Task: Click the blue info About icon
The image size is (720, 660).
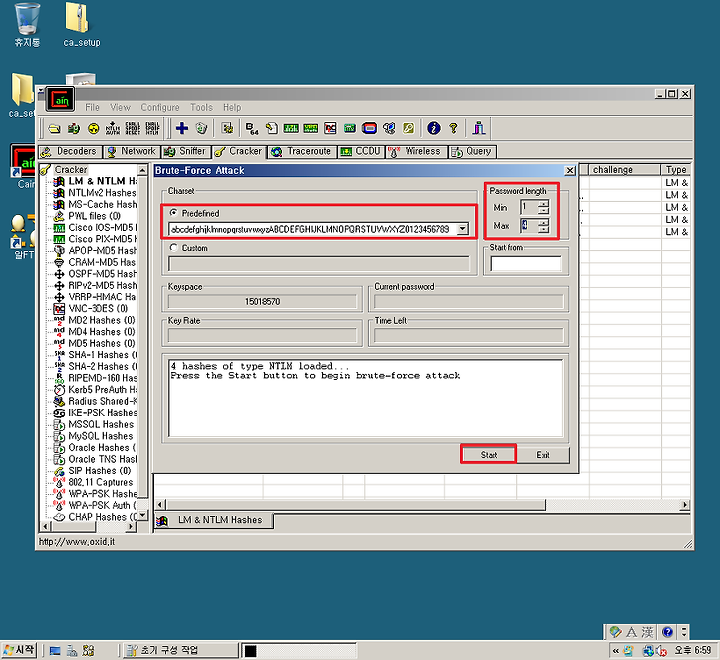Action: [x=433, y=128]
